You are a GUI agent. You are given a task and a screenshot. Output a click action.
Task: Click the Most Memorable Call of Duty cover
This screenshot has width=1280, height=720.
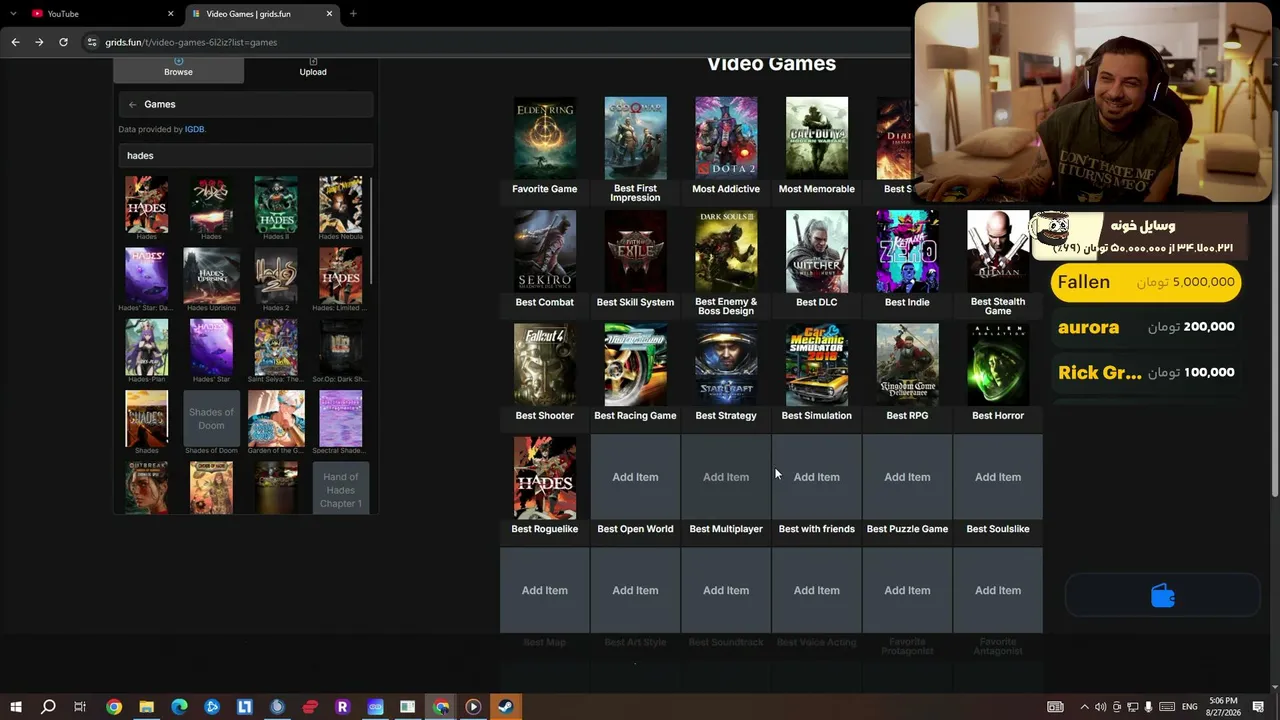(x=817, y=137)
